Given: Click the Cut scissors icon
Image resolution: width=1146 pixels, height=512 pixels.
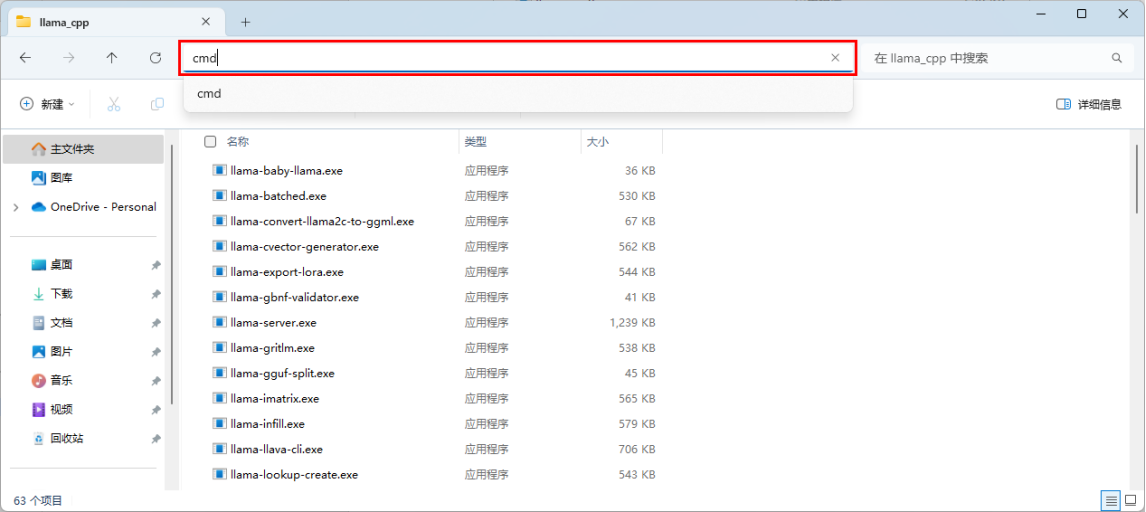Looking at the screenshot, I should pyautogui.click(x=113, y=104).
